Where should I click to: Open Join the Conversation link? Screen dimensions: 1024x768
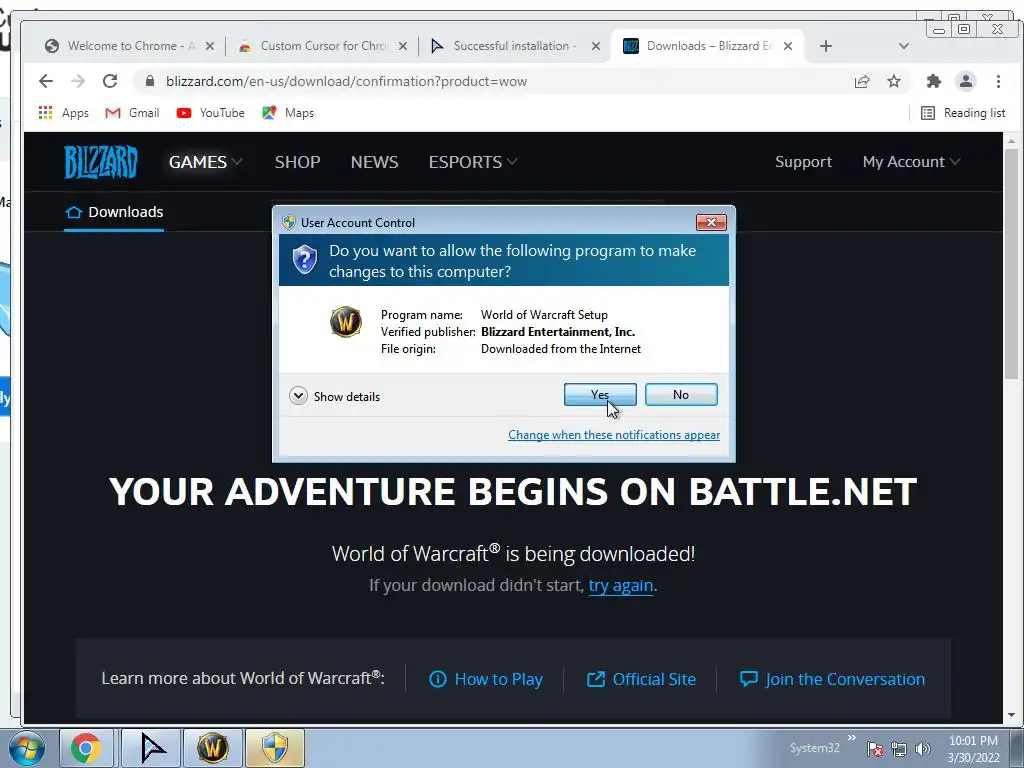tap(832, 679)
